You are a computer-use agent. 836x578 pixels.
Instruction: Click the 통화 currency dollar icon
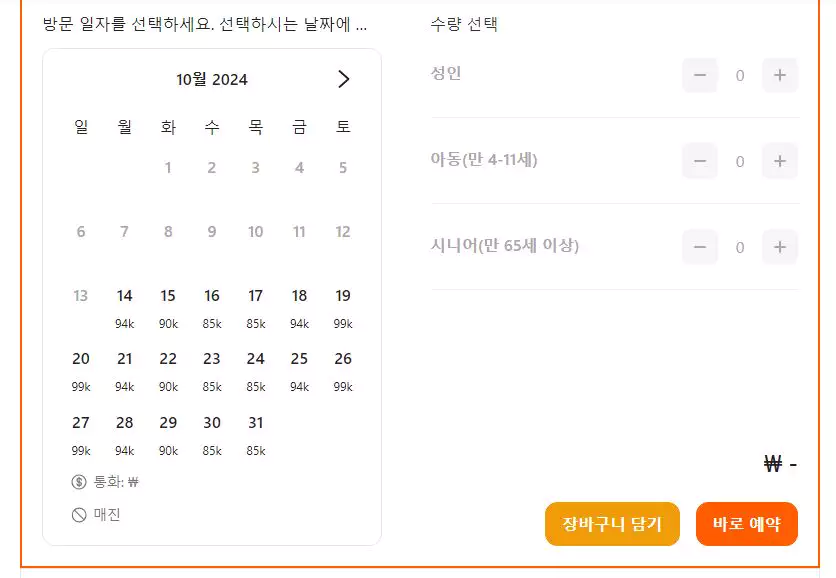click(x=79, y=482)
